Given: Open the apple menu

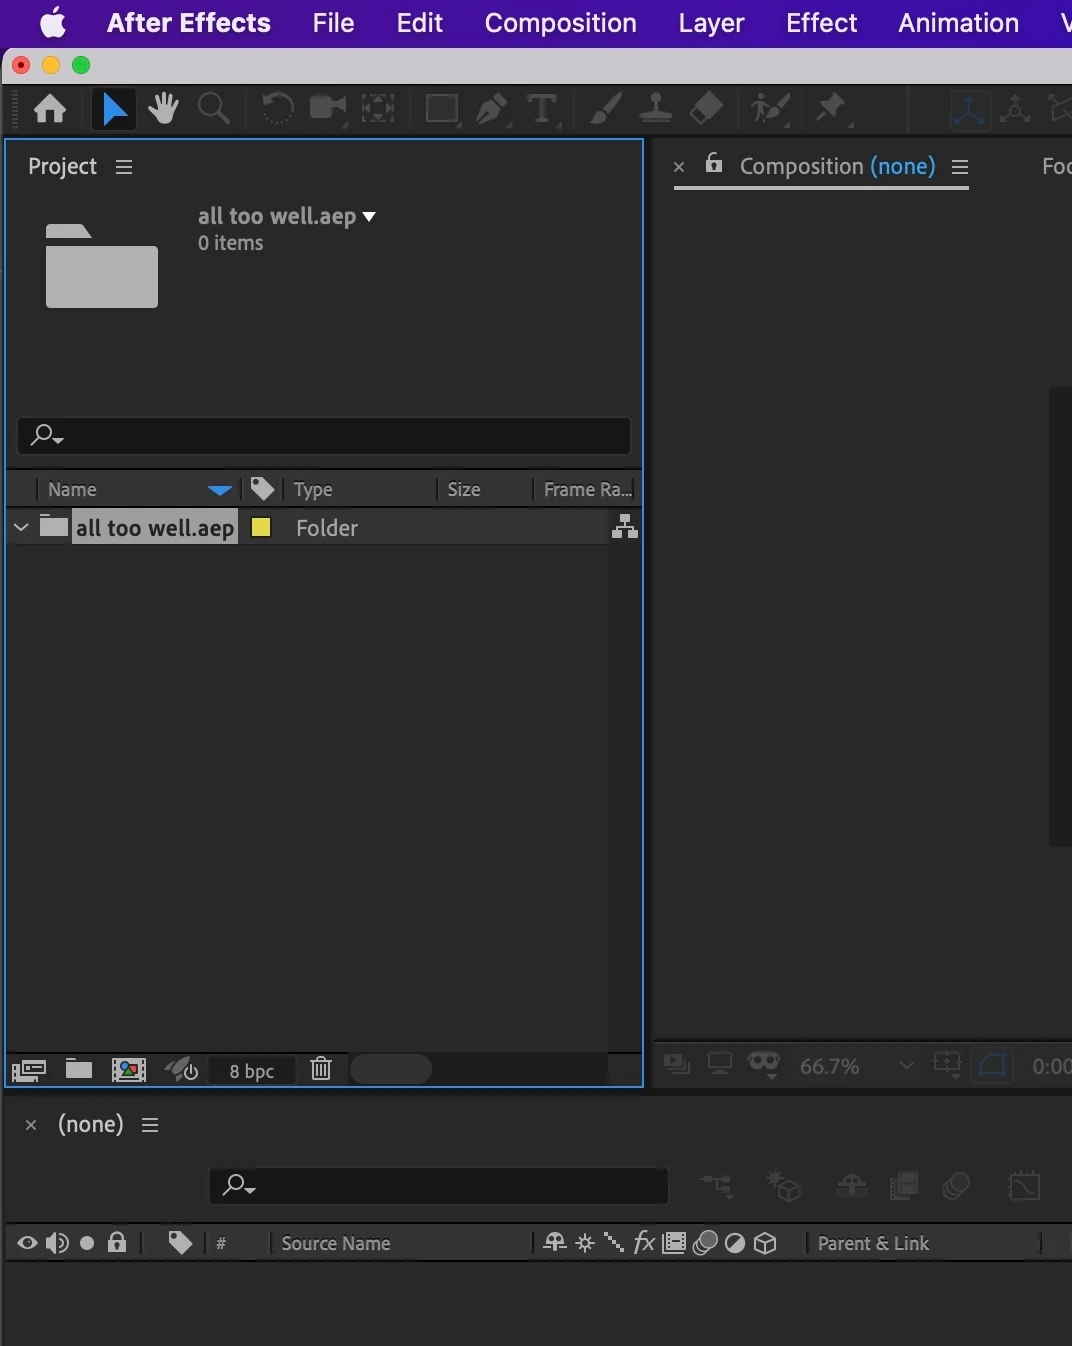Looking at the screenshot, I should 53,22.
